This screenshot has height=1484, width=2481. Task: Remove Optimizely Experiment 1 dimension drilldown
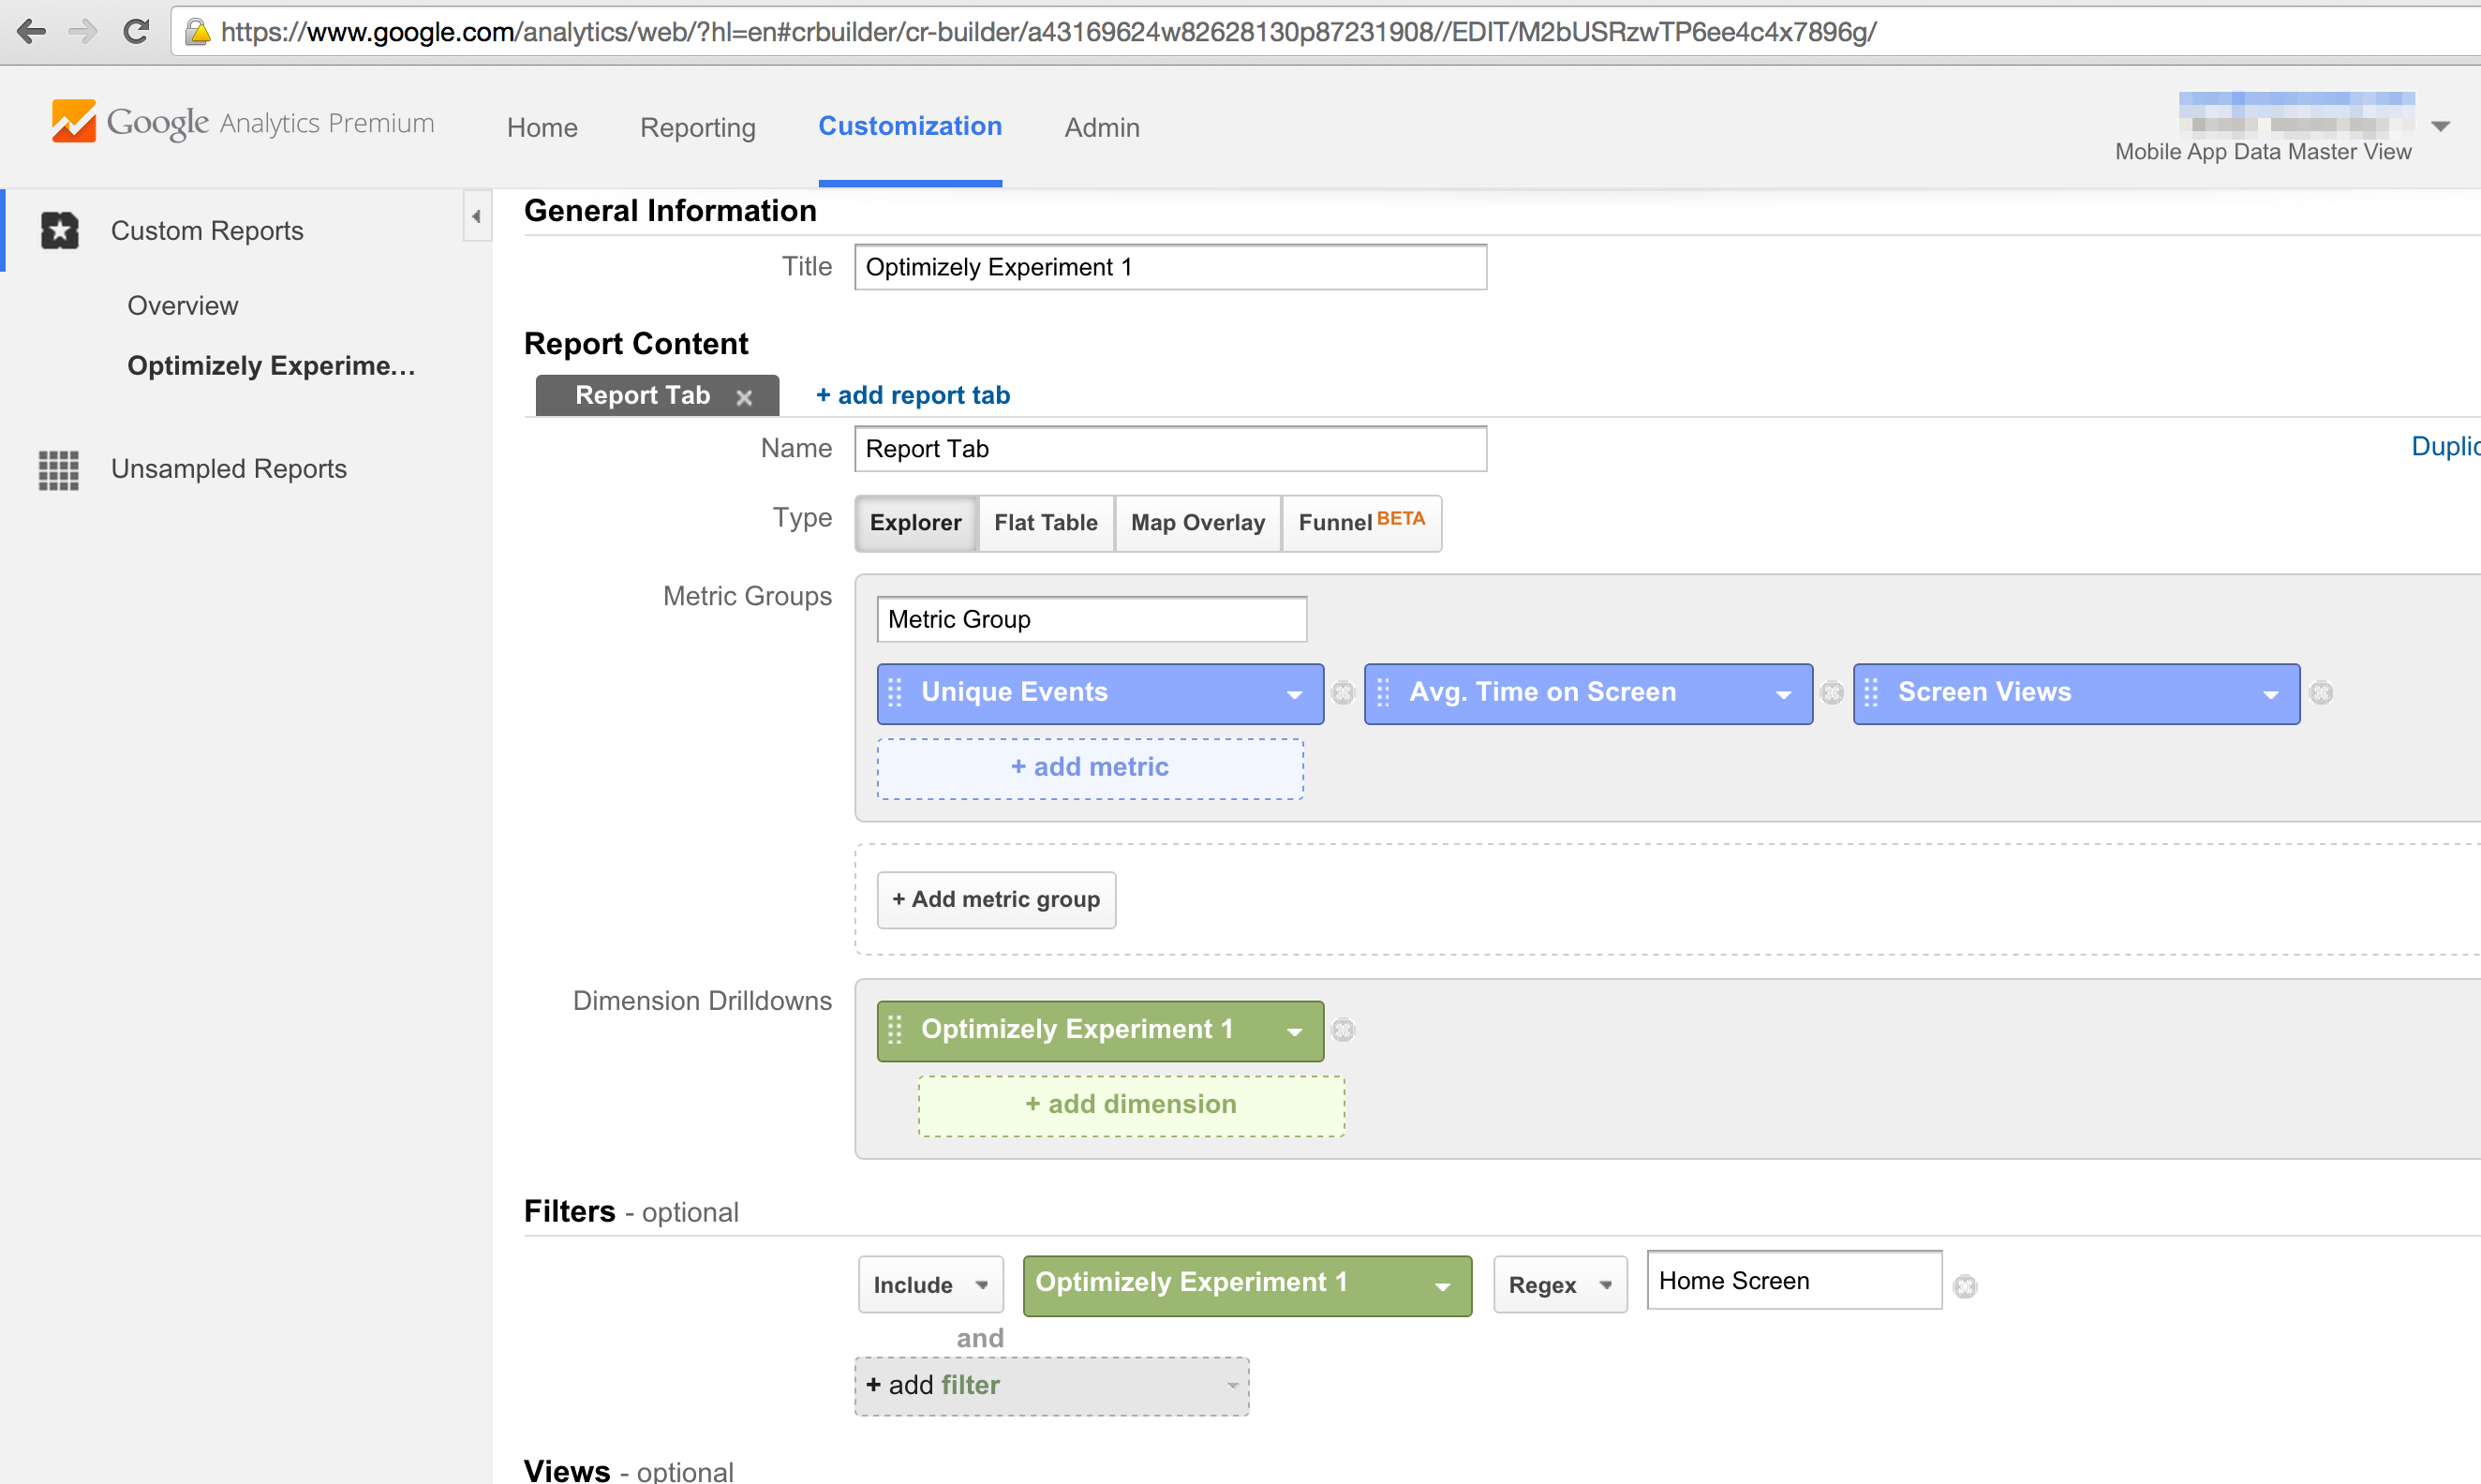tap(1343, 1030)
